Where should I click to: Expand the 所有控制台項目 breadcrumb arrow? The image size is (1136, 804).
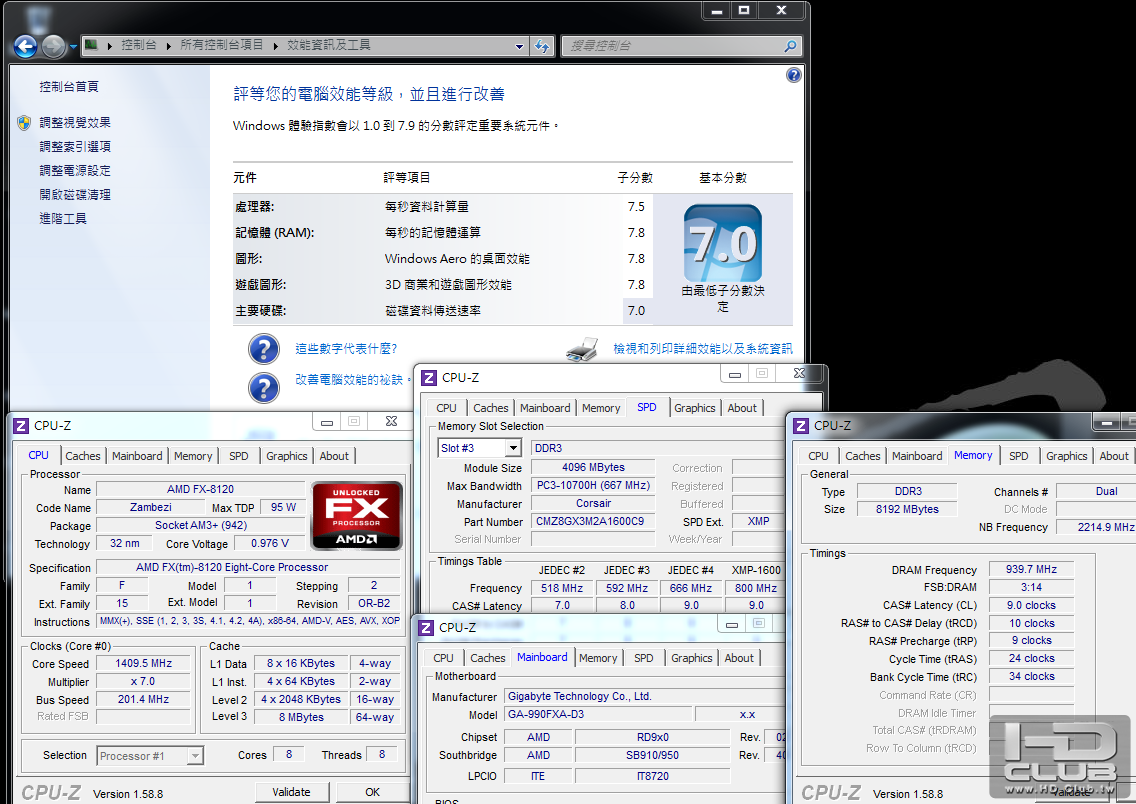coord(275,46)
